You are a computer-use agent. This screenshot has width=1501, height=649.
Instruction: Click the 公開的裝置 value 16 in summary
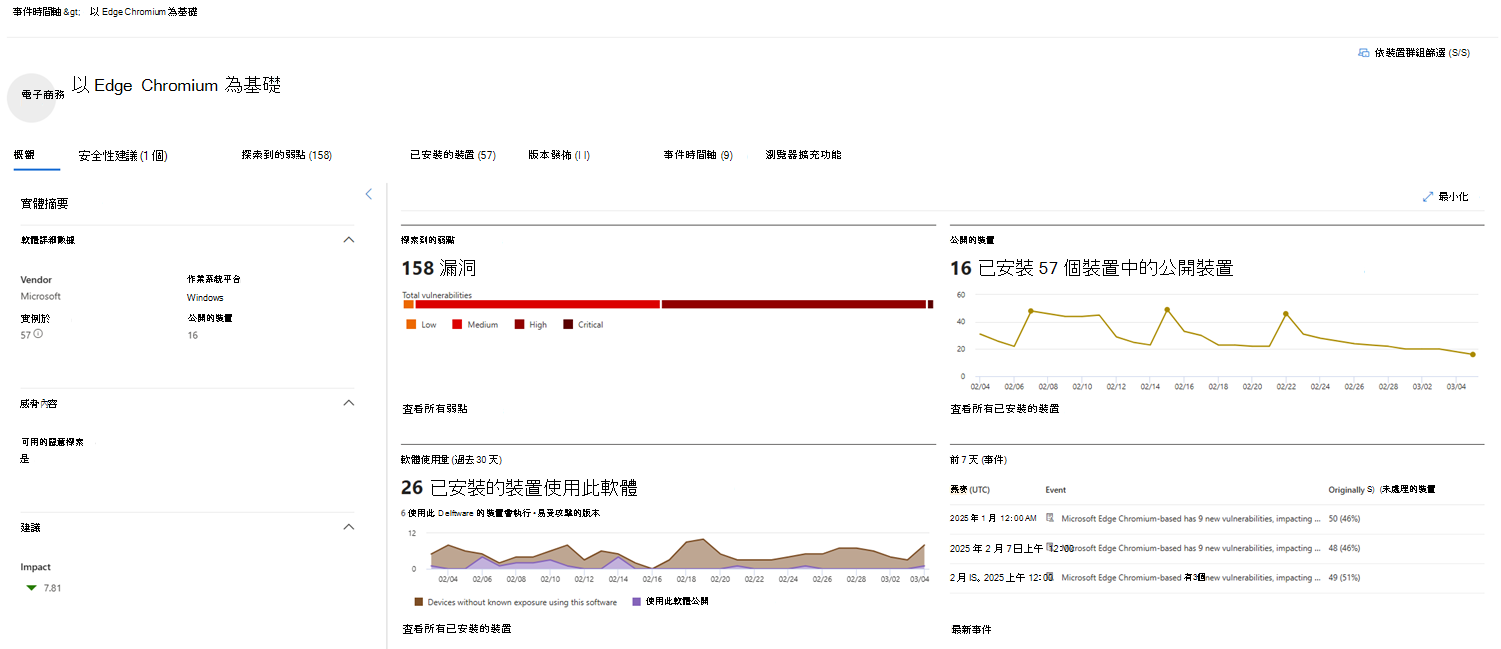[192, 335]
